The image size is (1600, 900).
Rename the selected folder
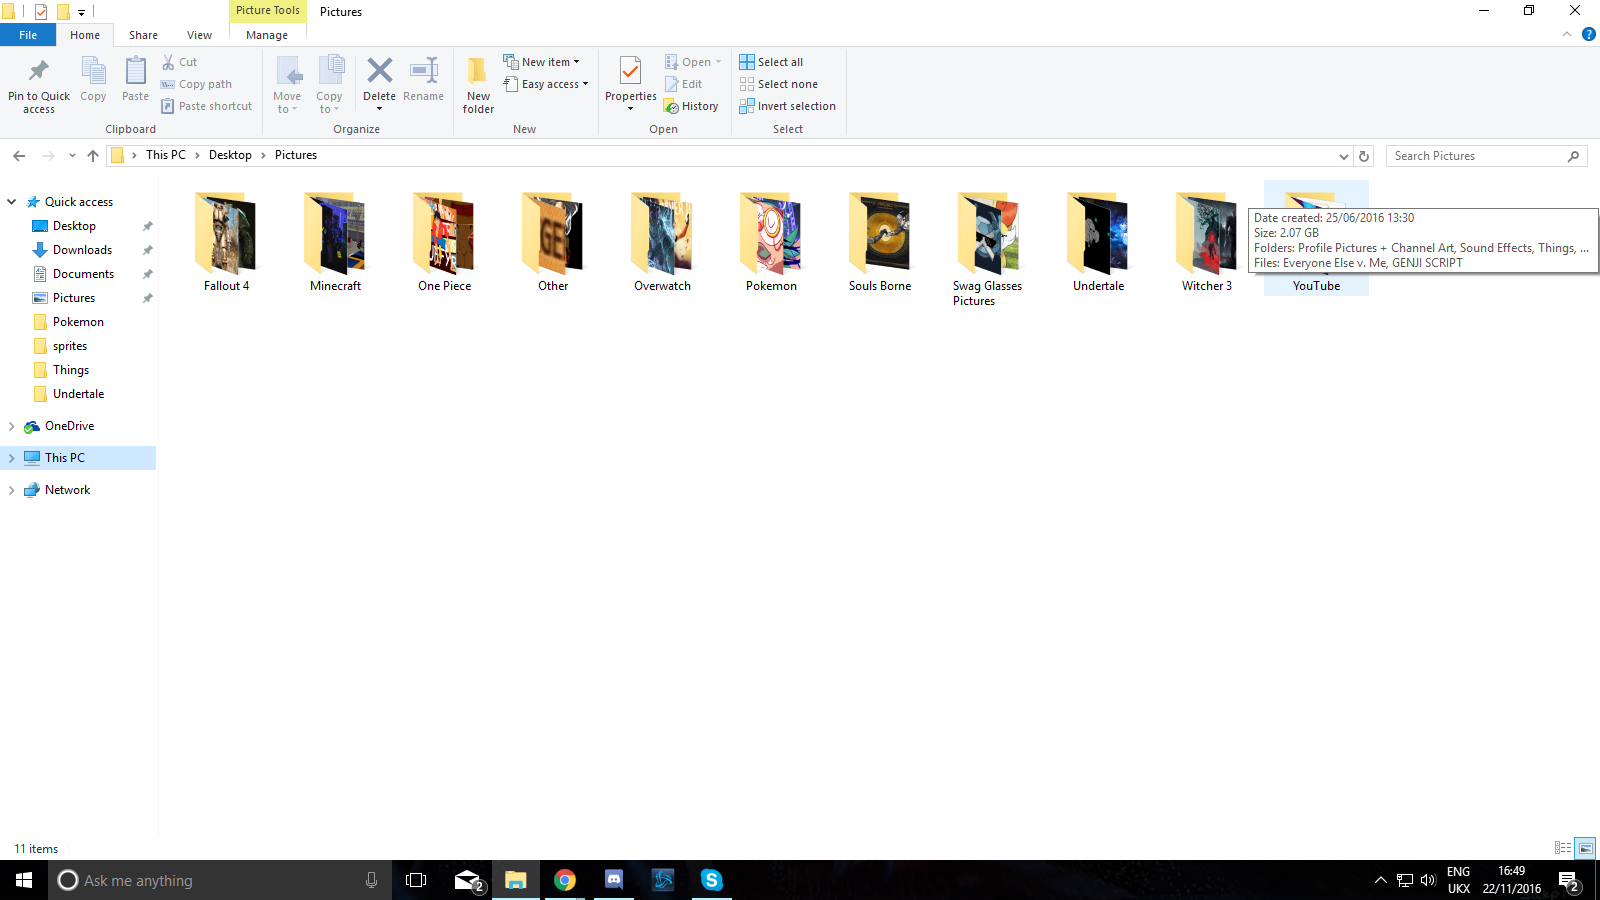pos(424,79)
